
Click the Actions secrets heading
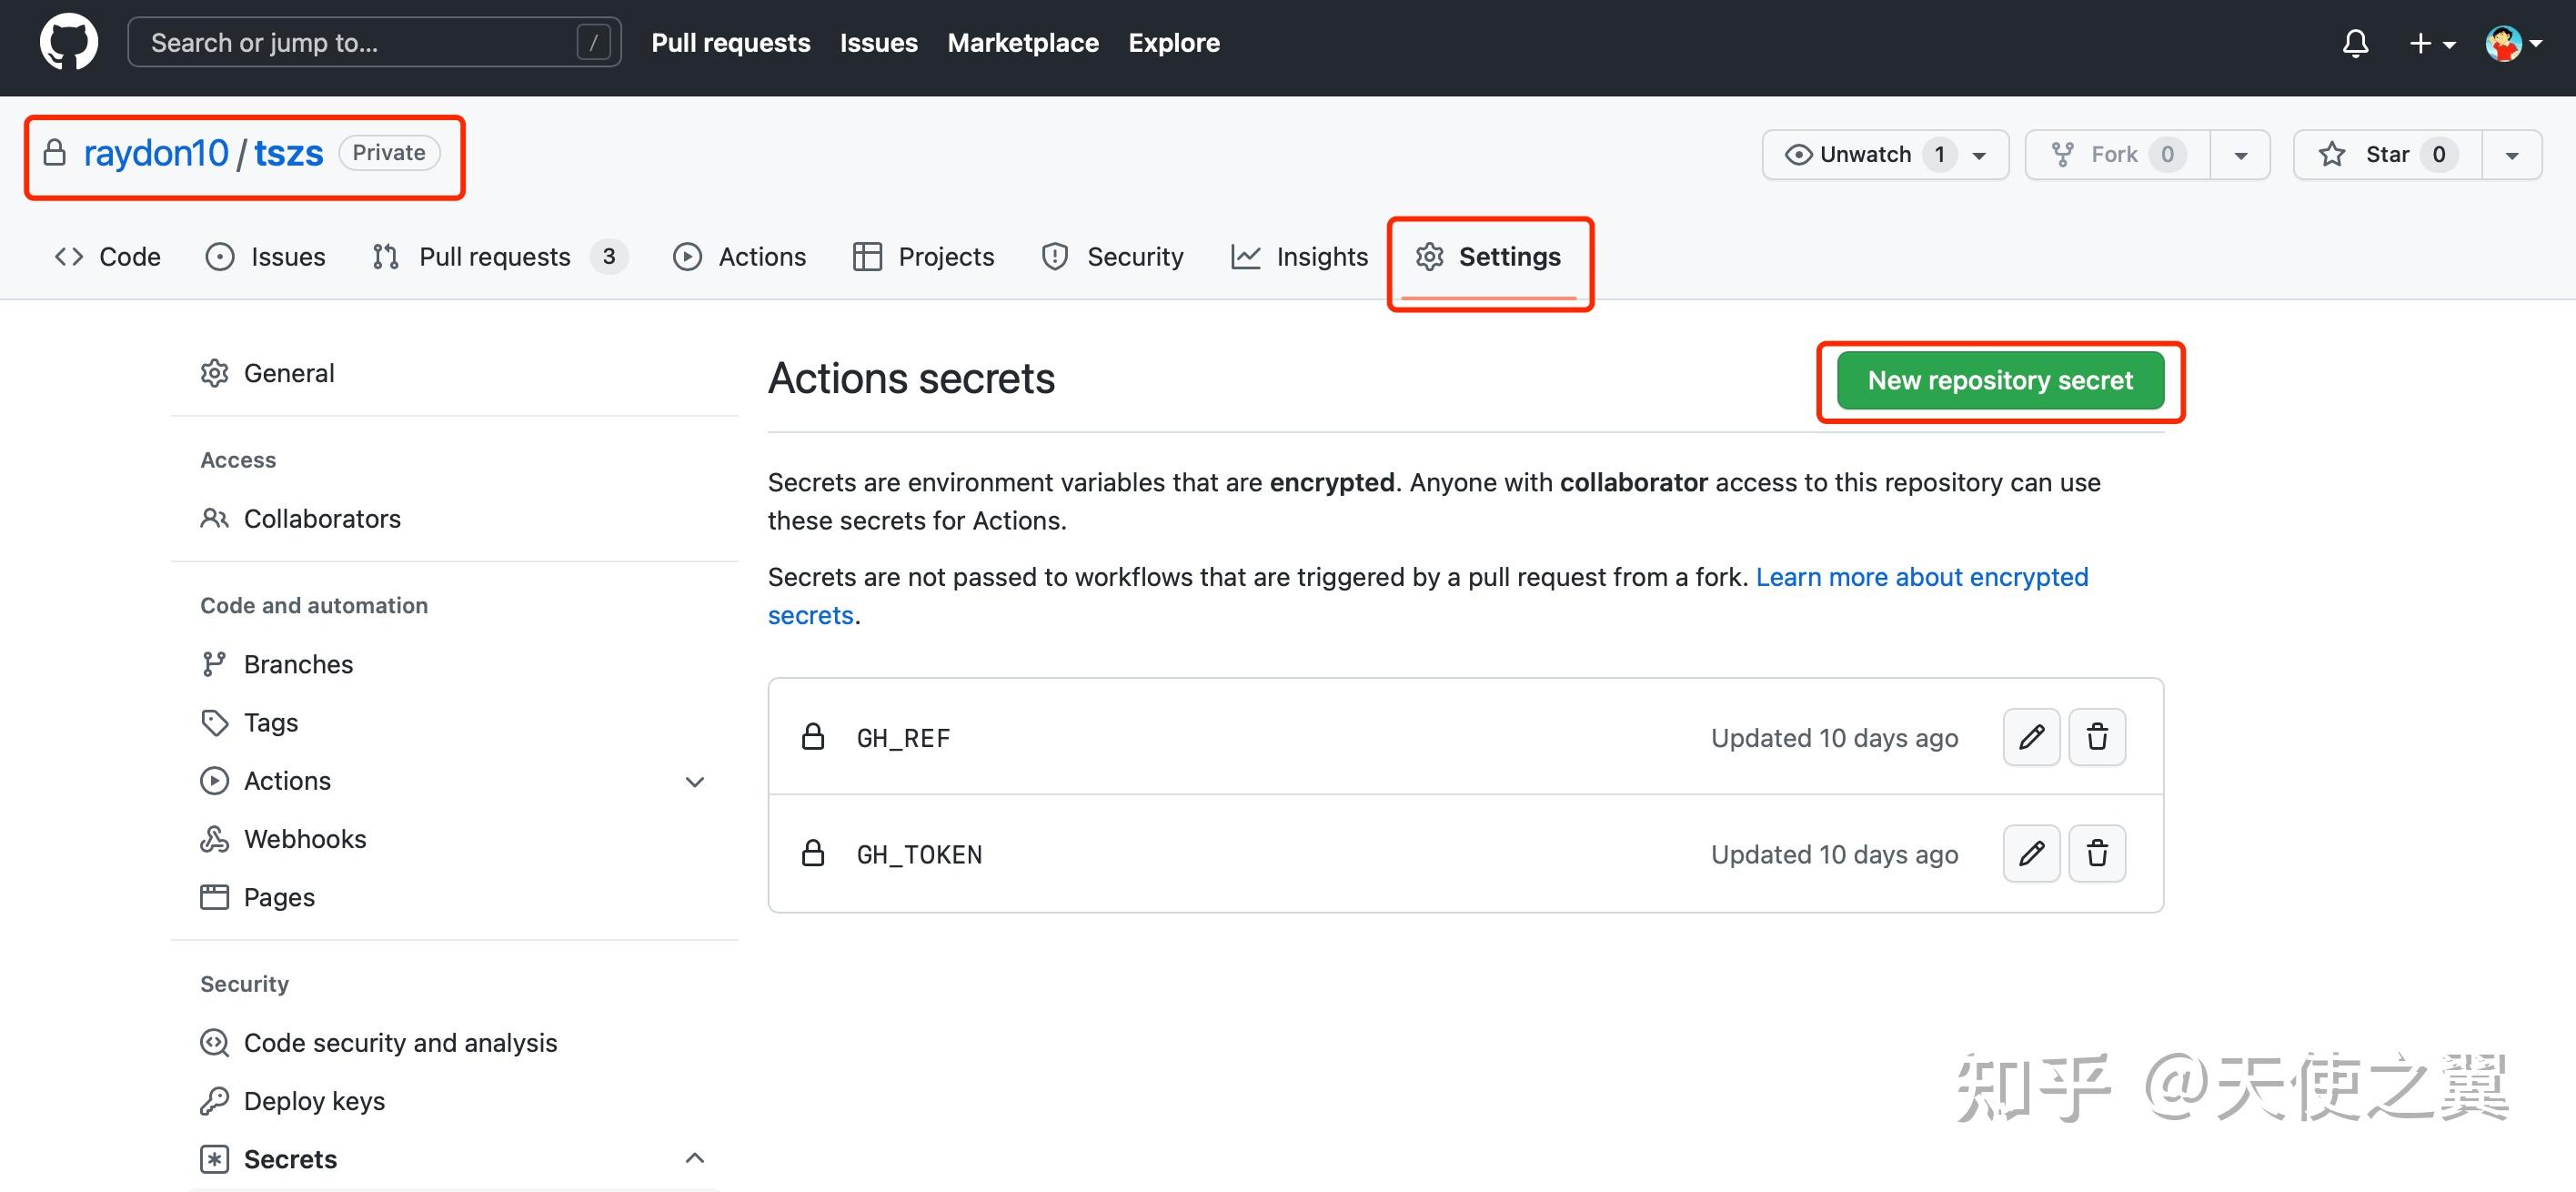[911, 378]
